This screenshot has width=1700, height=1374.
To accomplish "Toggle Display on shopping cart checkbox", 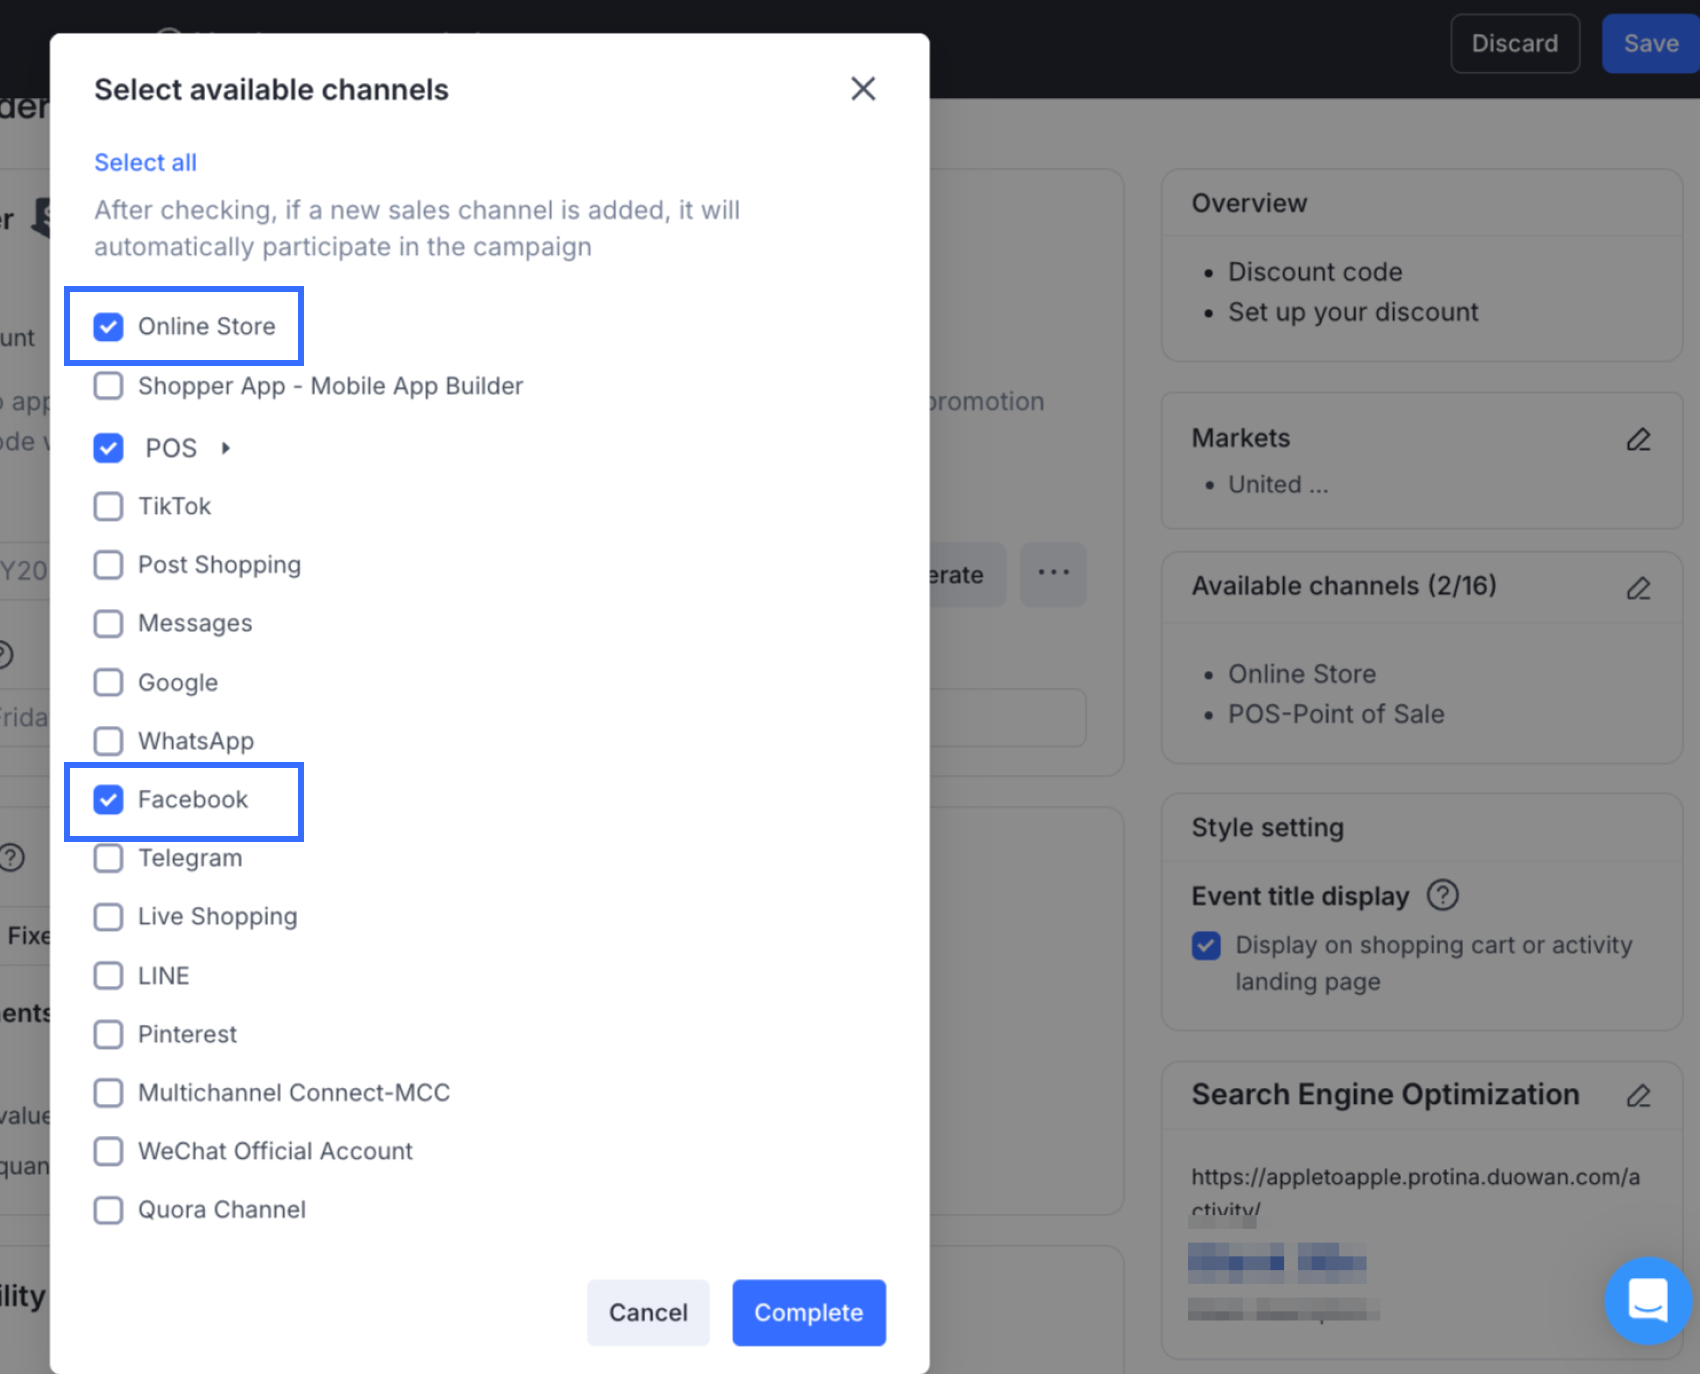I will coord(1206,946).
